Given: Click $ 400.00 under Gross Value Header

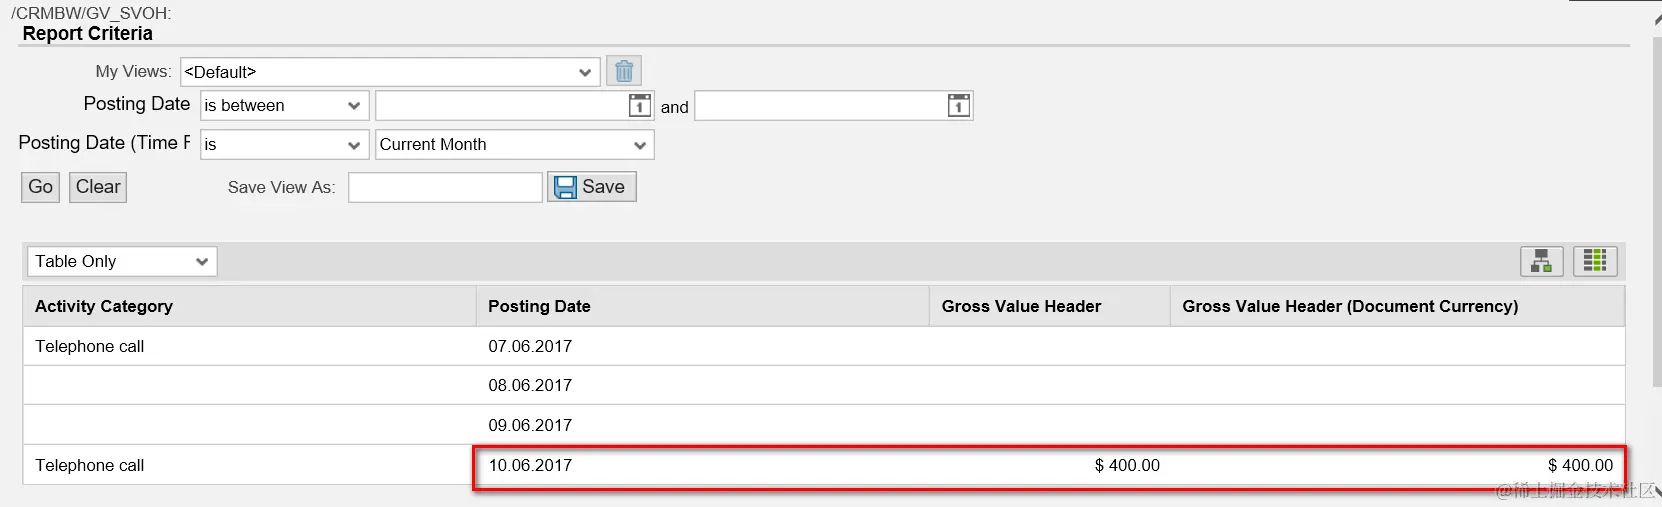Looking at the screenshot, I should click(x=1127, y=465).
